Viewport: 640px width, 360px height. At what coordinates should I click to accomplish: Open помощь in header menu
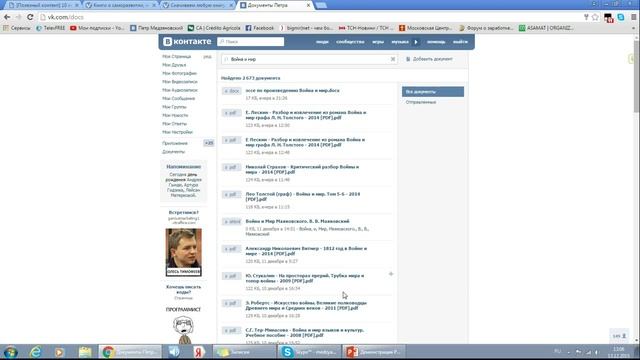coord(436,42)
